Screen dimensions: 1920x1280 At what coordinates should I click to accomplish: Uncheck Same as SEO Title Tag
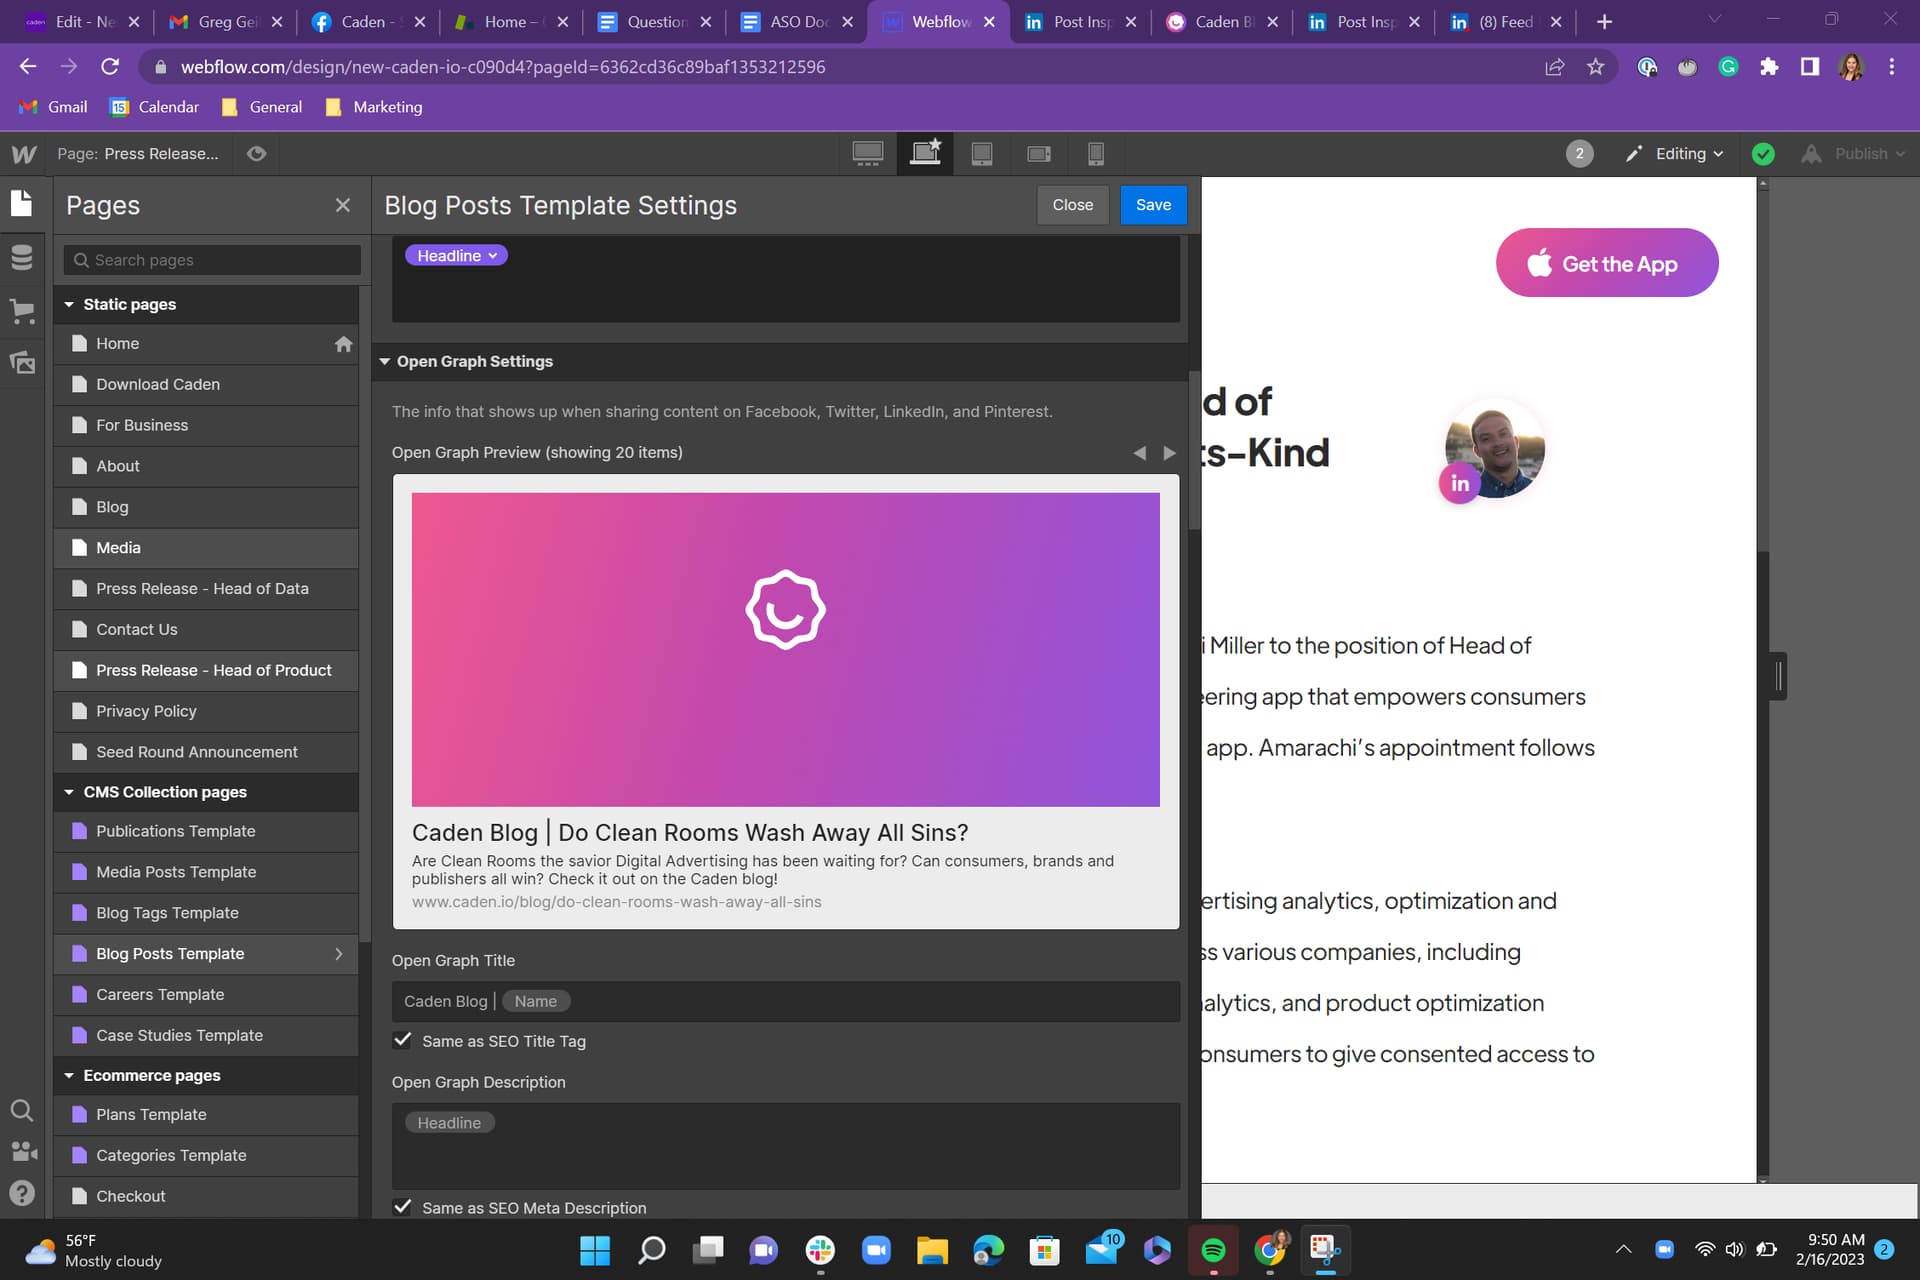pos(403,1041)
